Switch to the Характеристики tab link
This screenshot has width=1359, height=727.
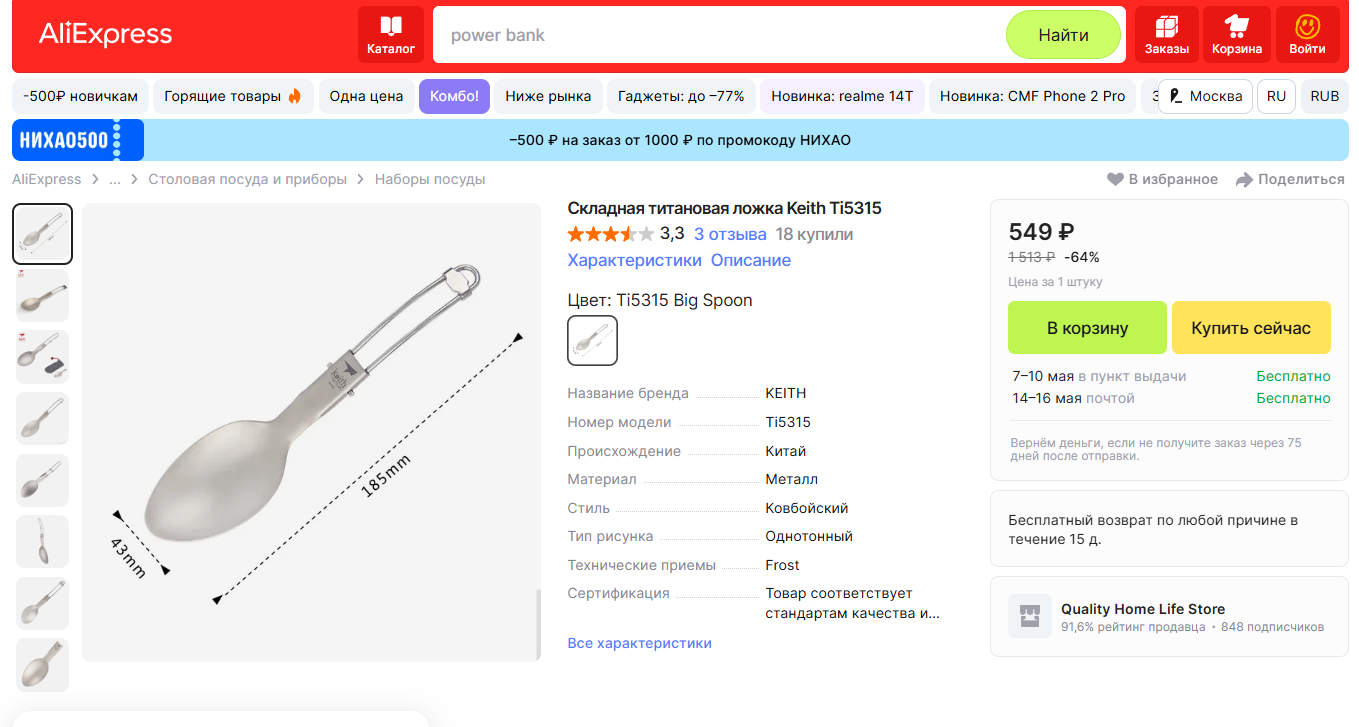coord(634,260)
